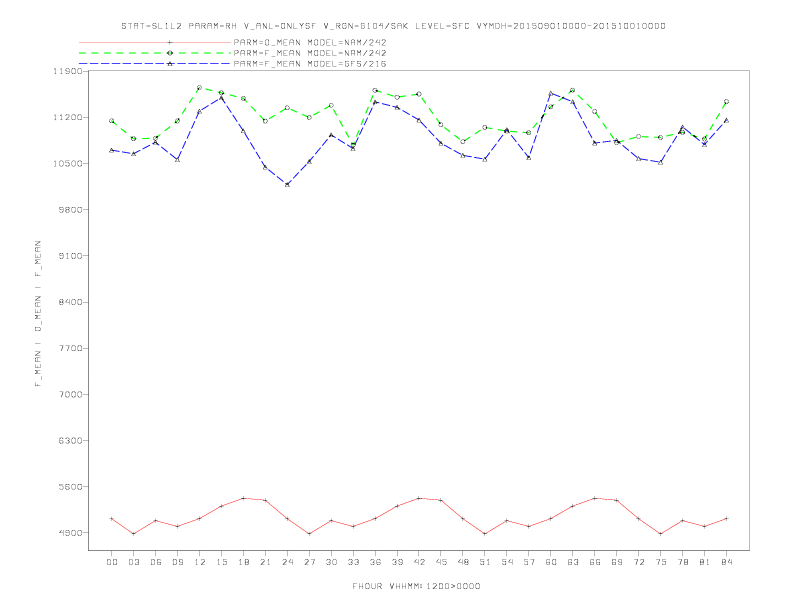The width and height of the screenshot is (792, 612).
Task: Click blue GFS triangle marker at hour 24 minimum
Action: (x=287, y=185)
